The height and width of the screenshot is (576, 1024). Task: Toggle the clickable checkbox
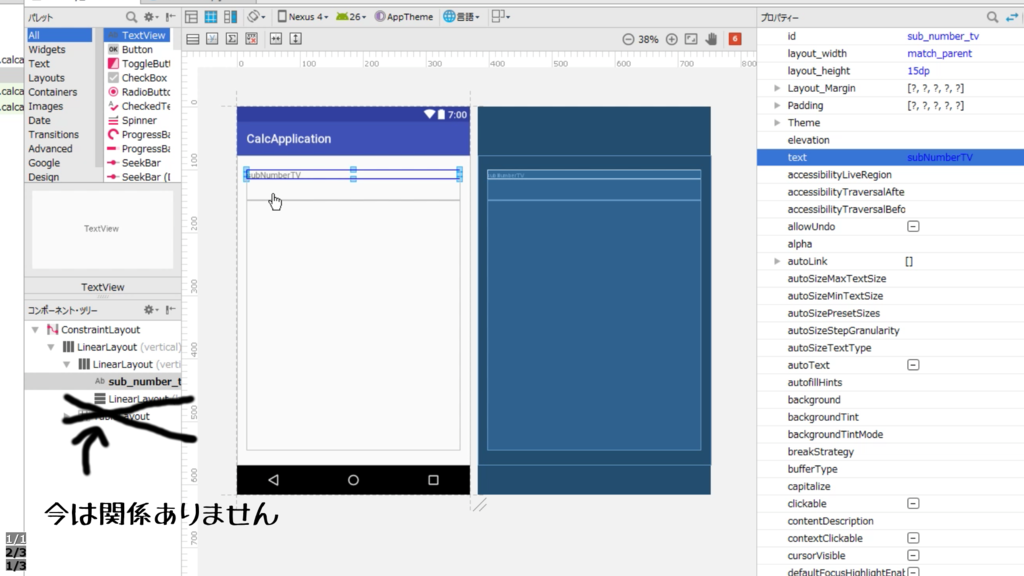(913, 504)
